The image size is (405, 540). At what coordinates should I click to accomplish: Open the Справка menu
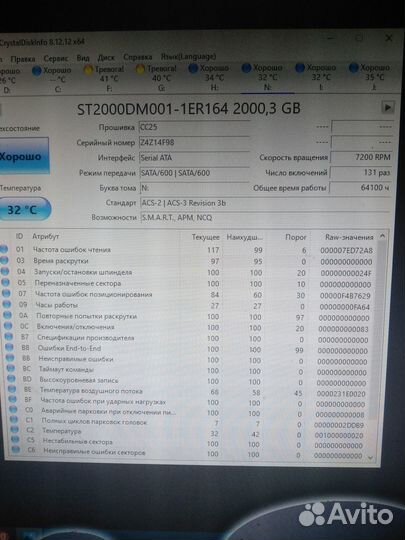coord(137,57)
